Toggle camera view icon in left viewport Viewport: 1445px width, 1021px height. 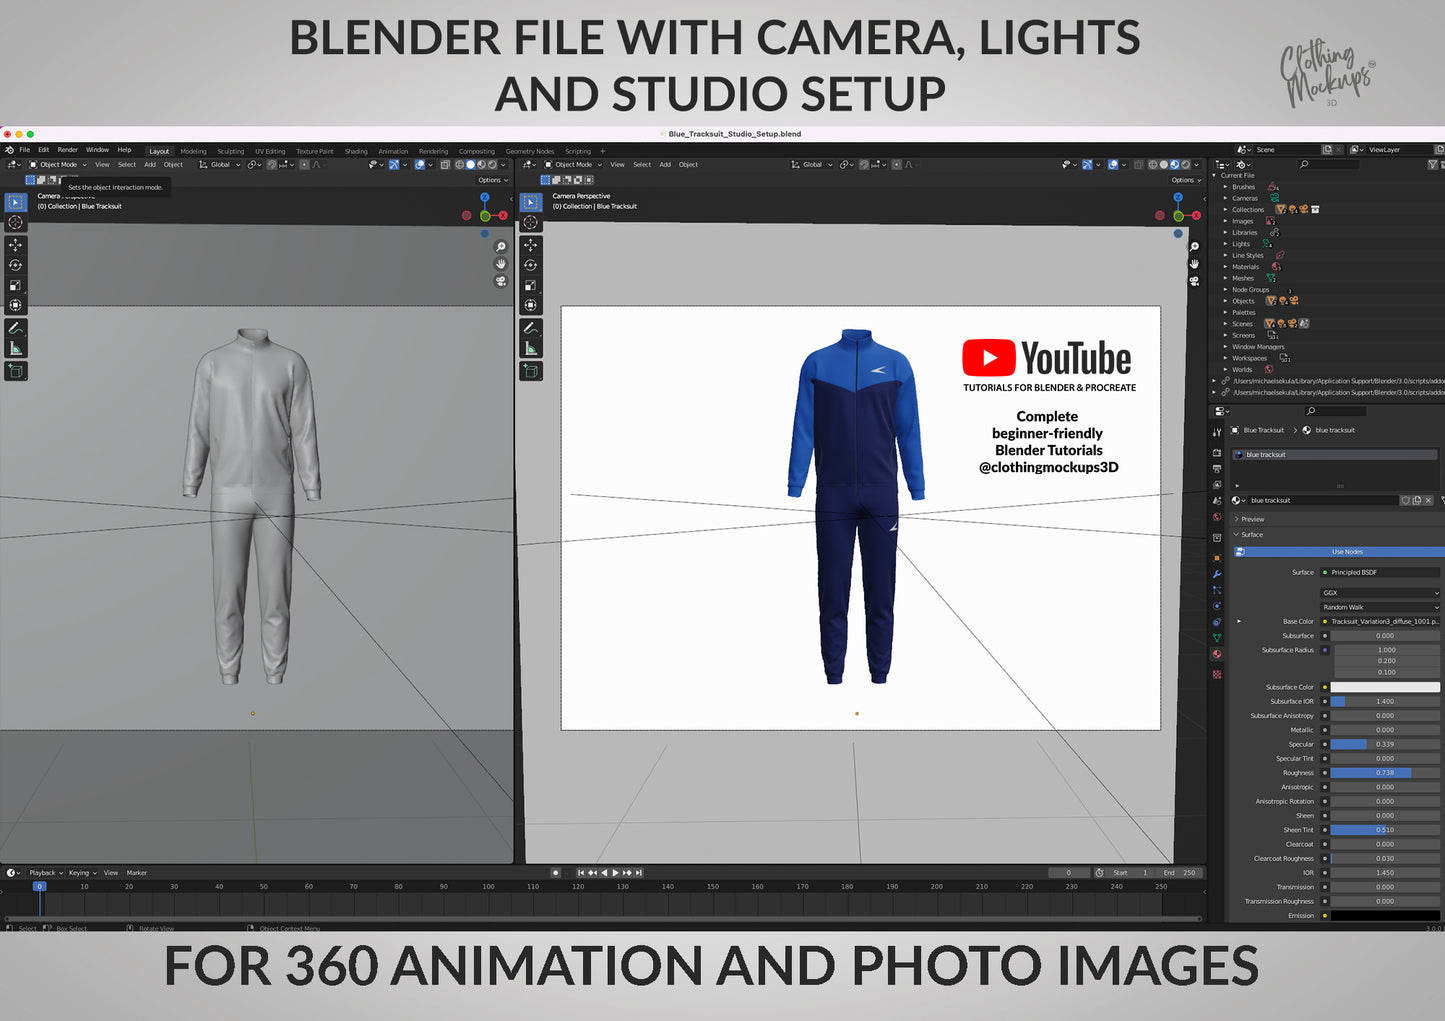tap(501, 281)
